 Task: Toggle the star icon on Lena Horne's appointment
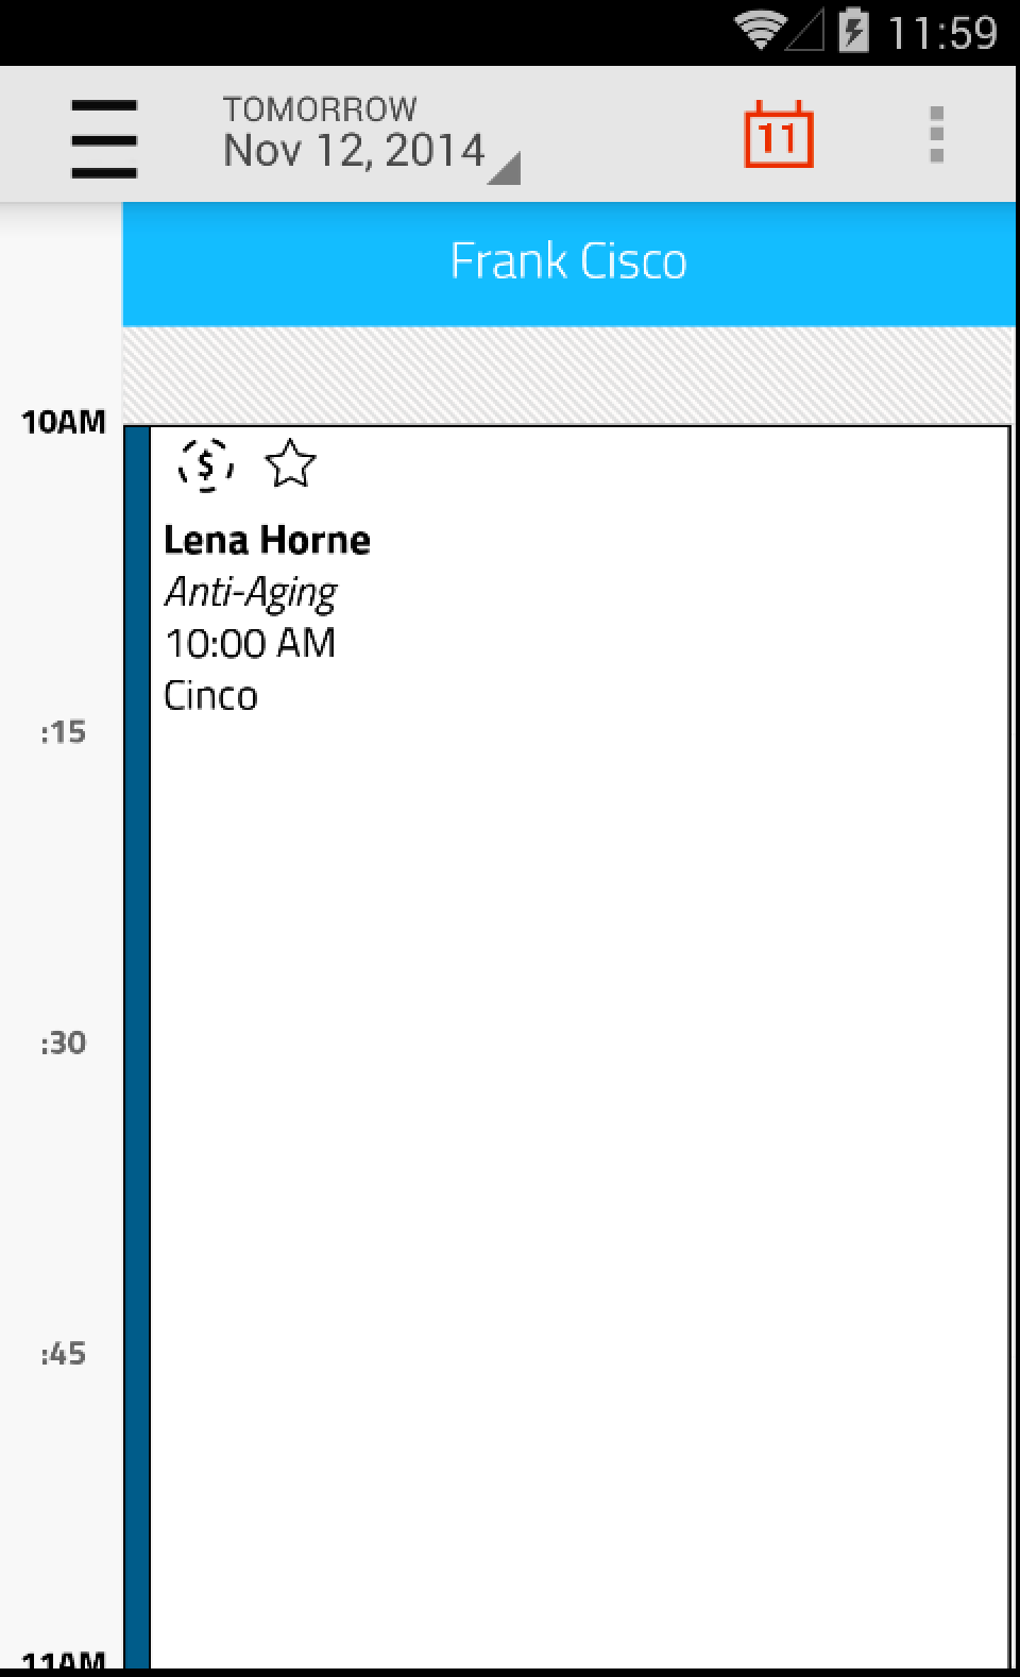coord(290,464)
